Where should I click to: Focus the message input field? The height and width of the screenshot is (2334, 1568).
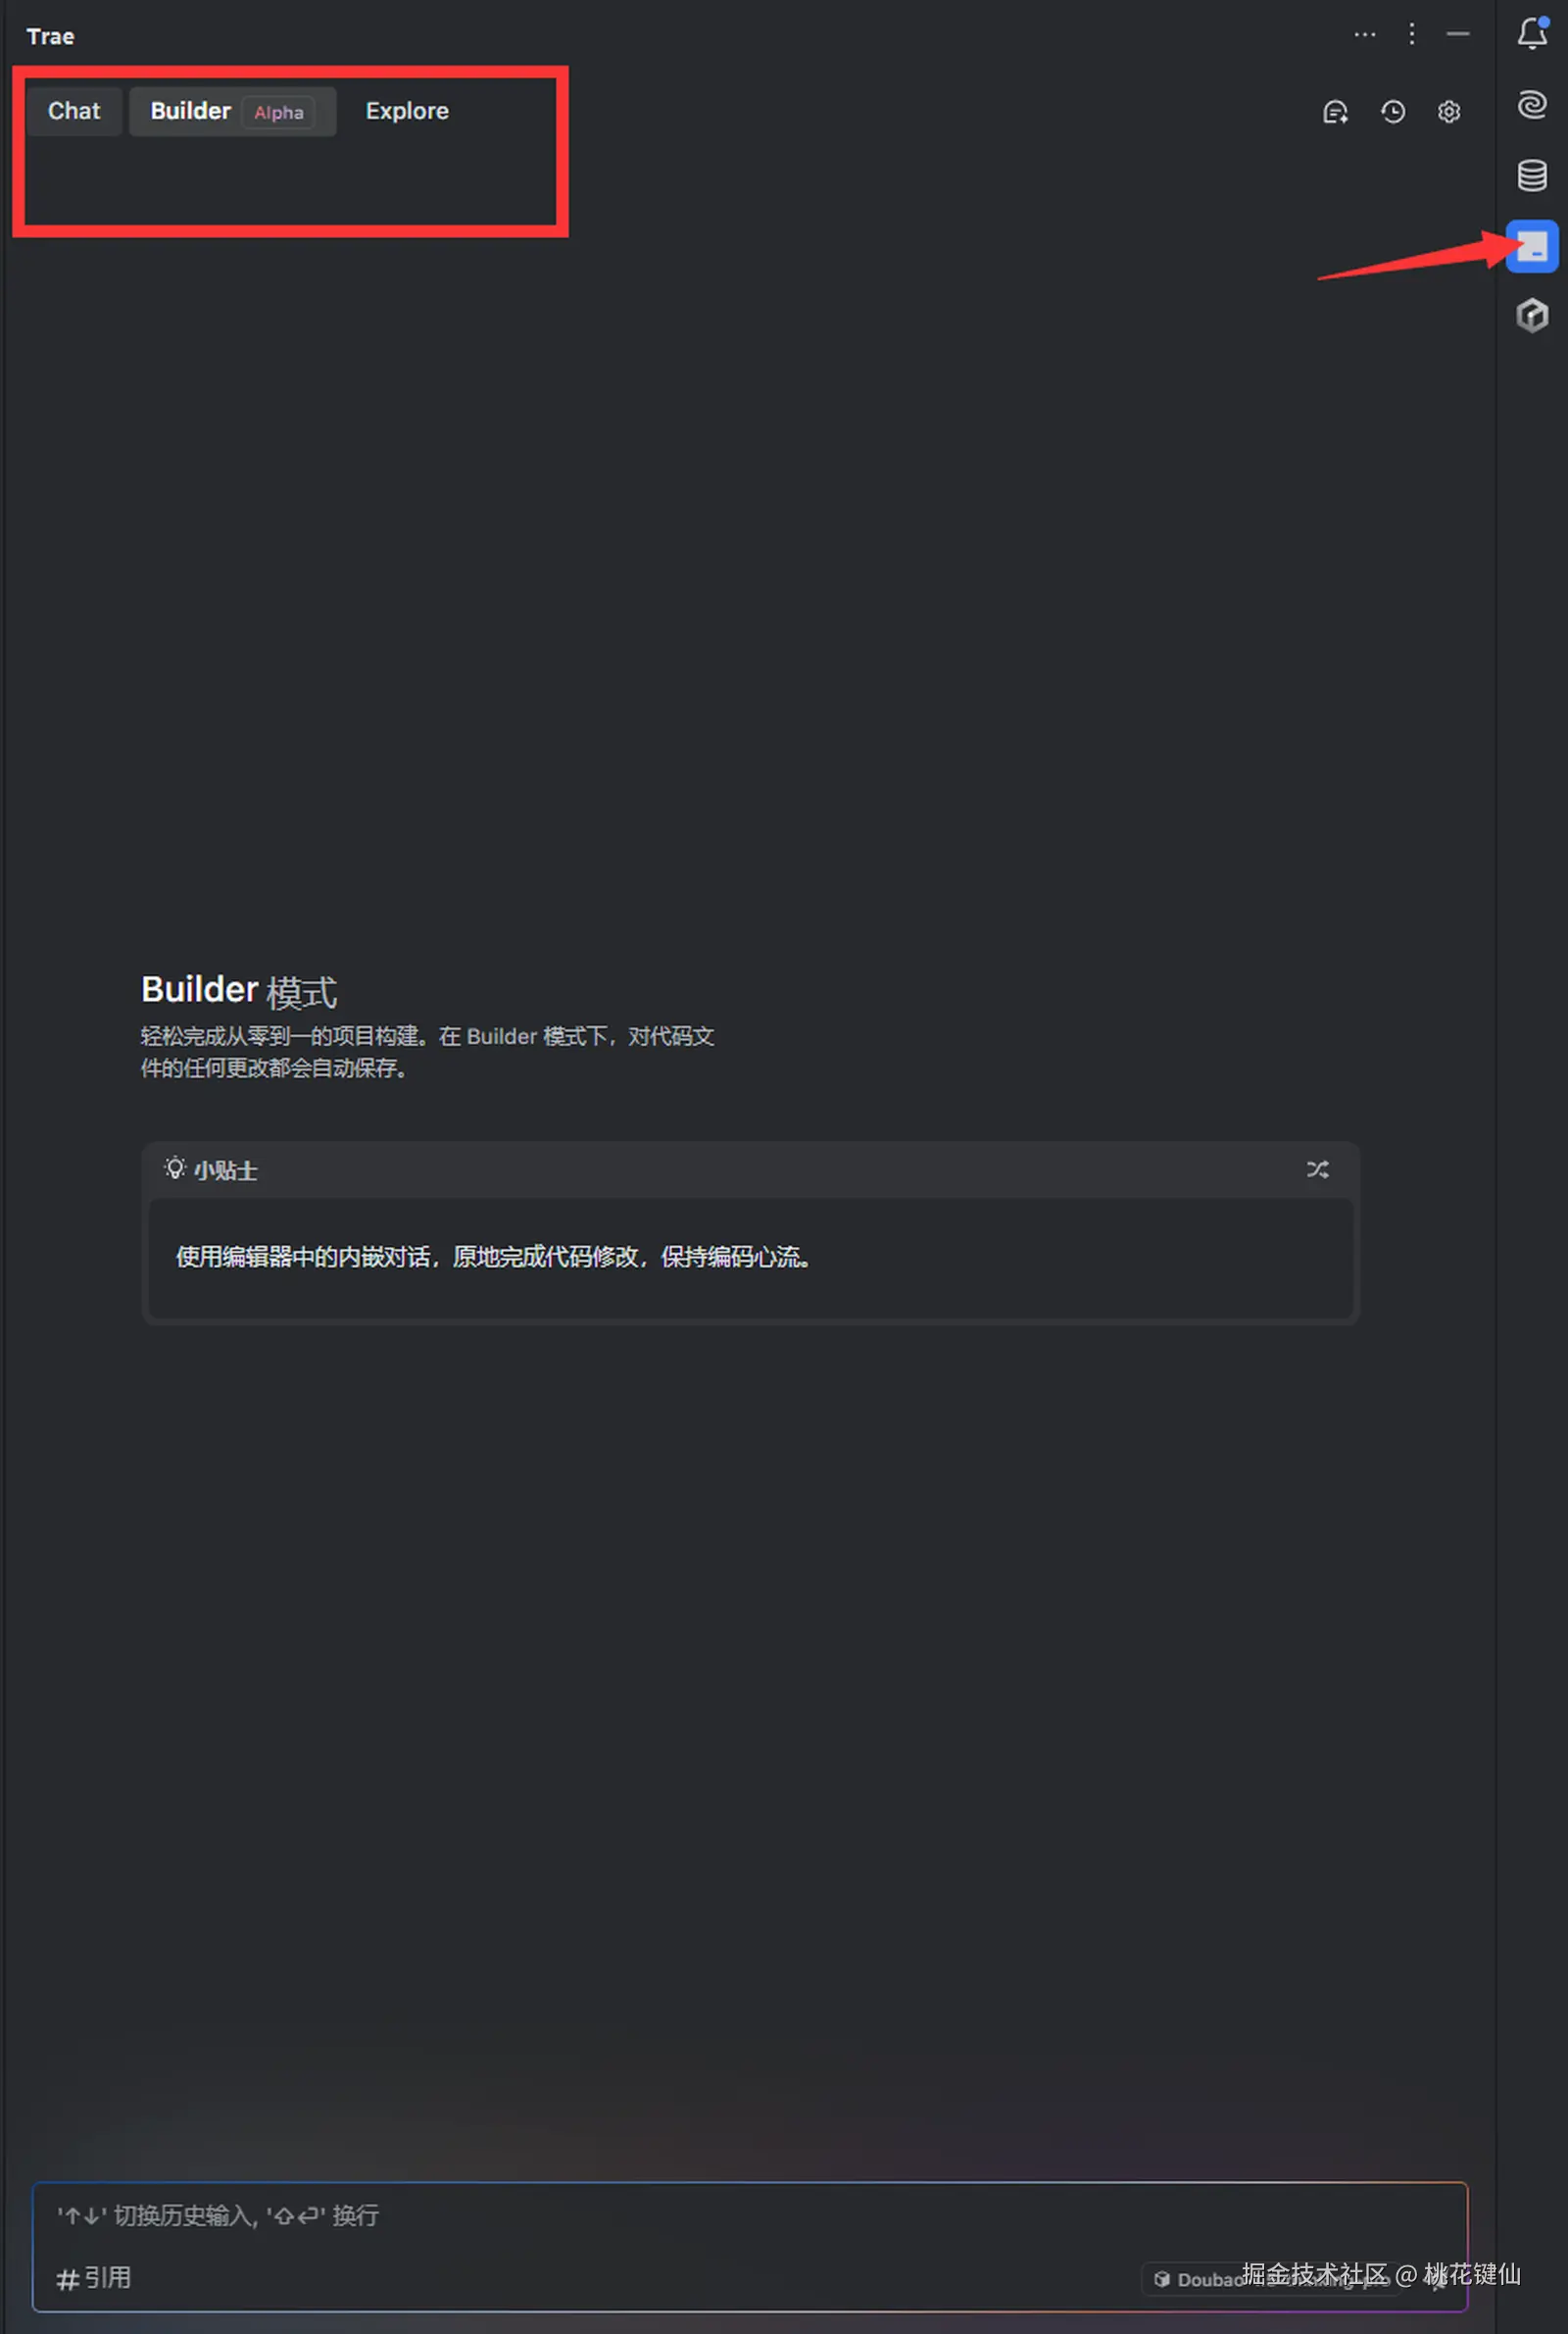[x=749, y=2216]
